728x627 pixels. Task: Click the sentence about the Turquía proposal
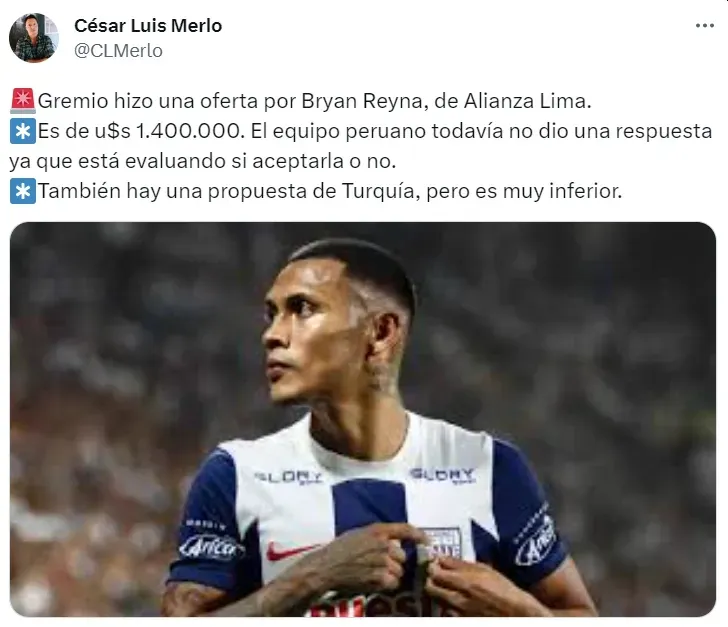(329, 191)
